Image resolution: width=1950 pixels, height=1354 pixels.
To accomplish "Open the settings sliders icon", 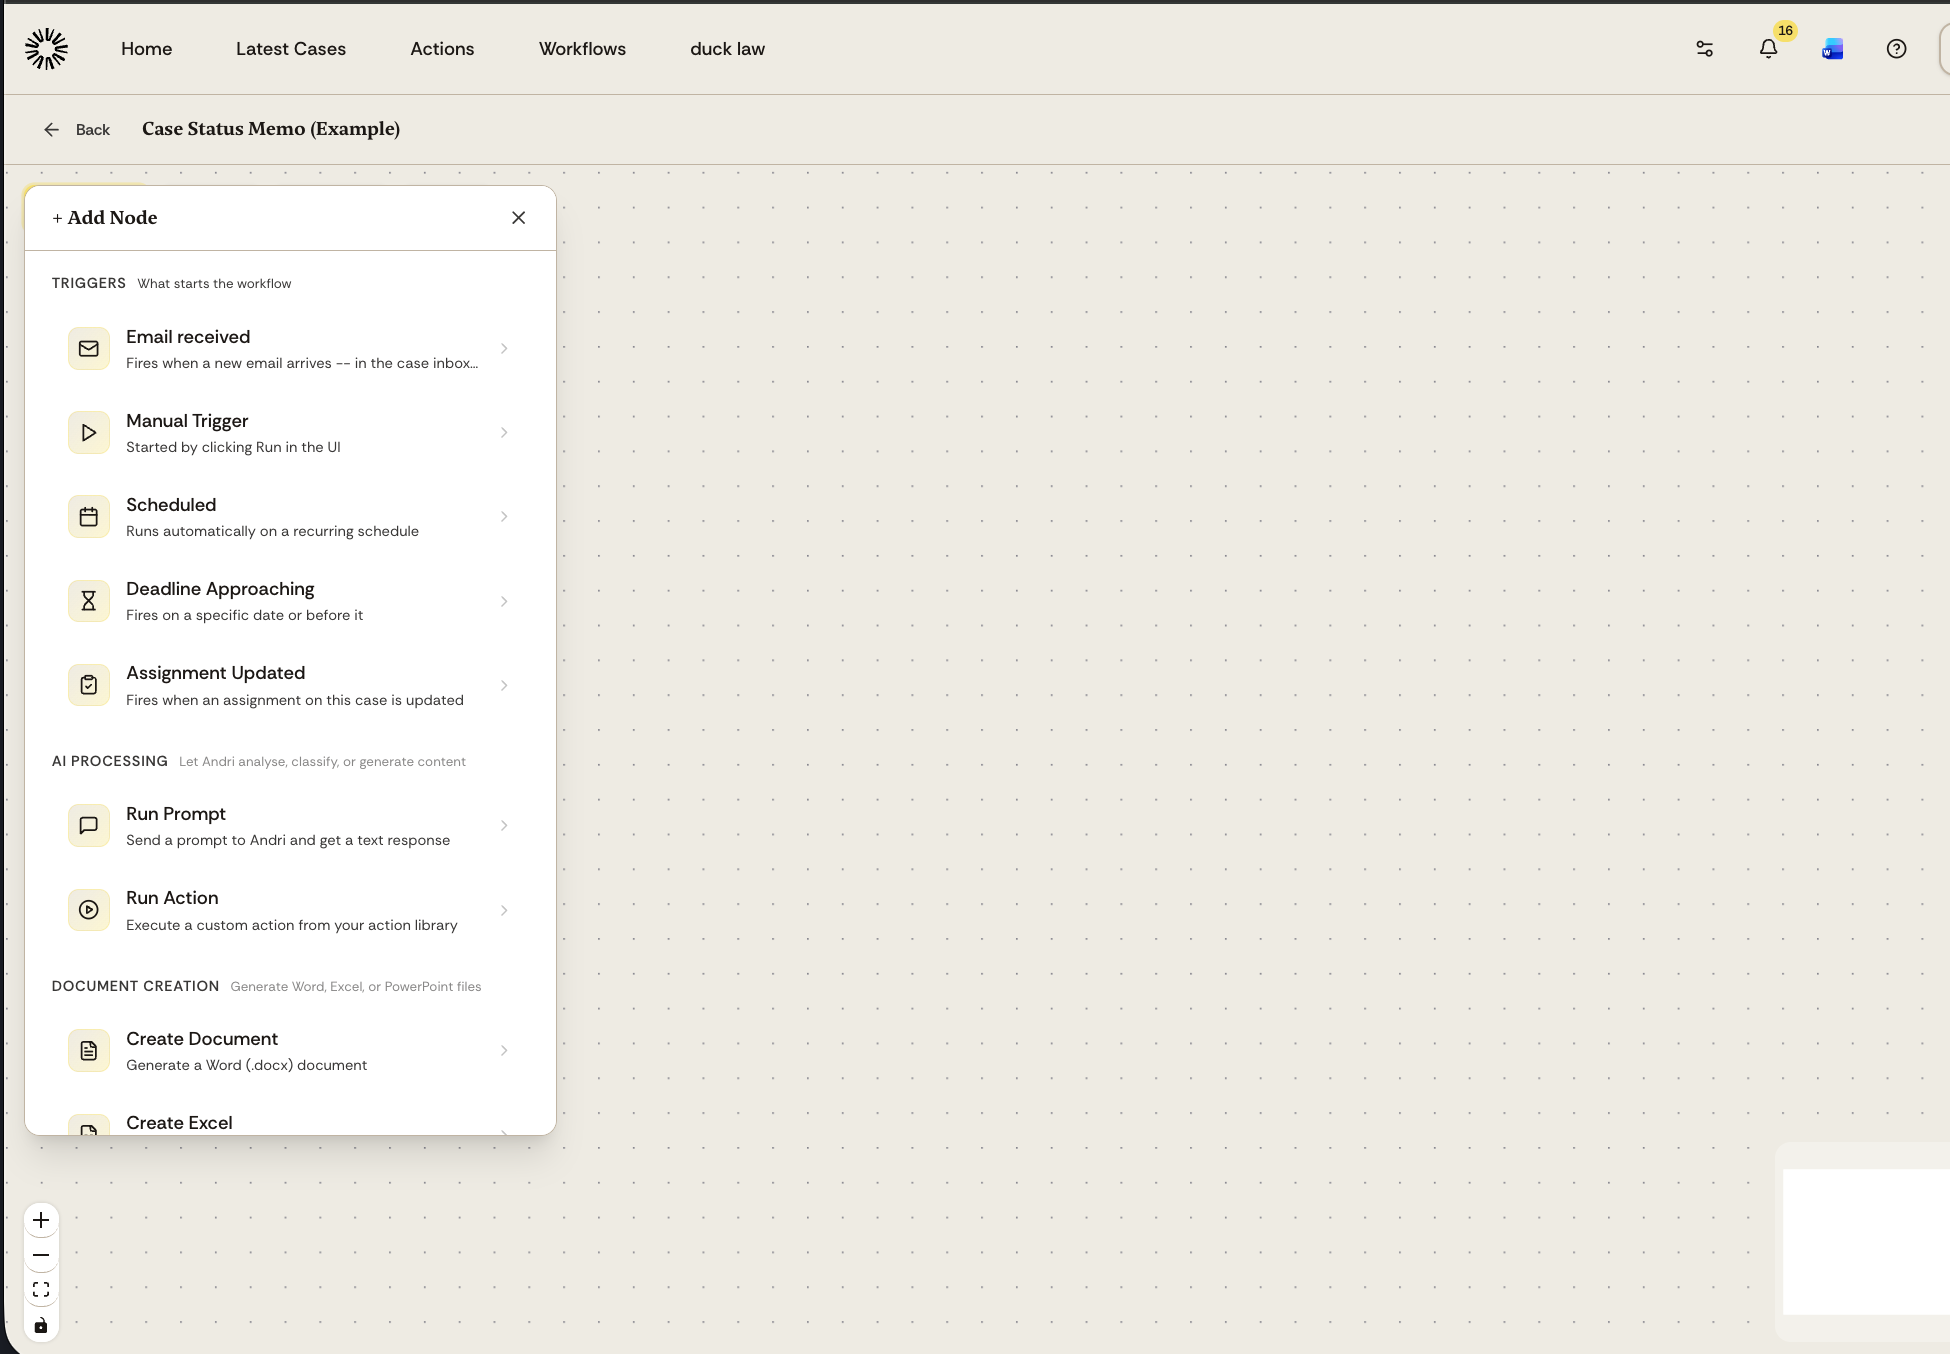I will (1705, 49).
